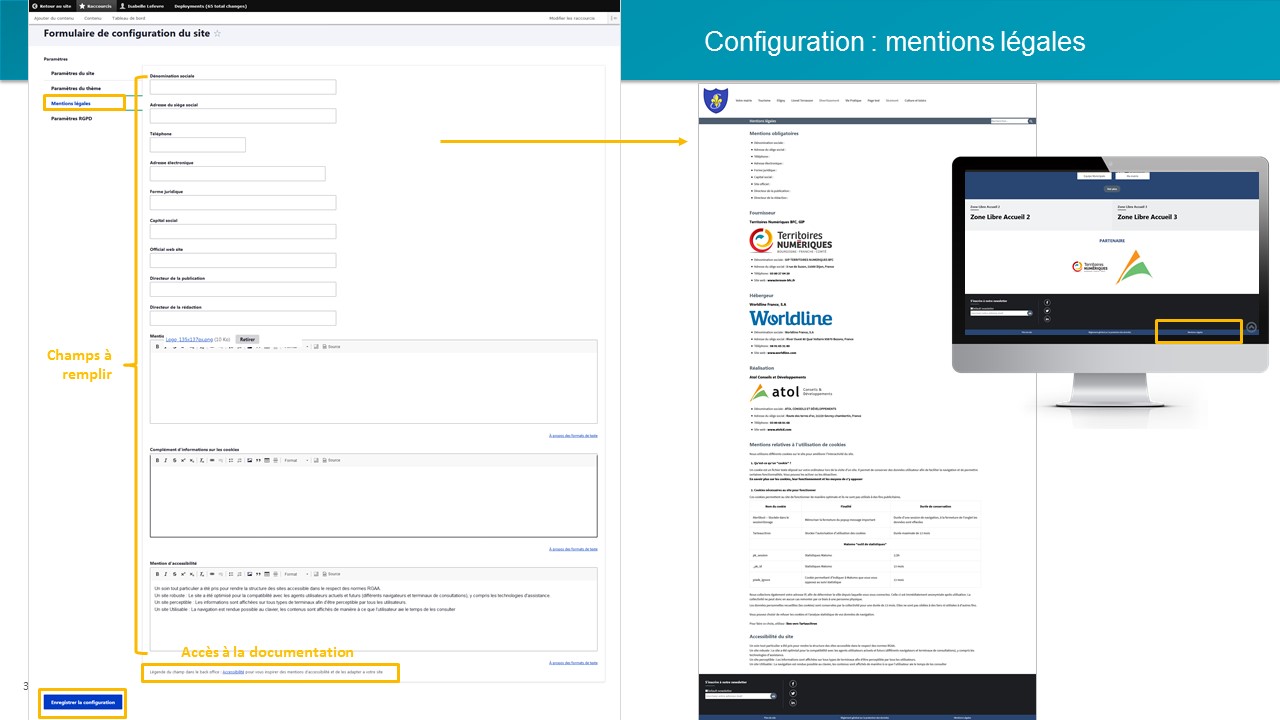Click the Dénomination sociale input field
Image resolution: width=1280 pixels, height=720 pixels.
pyautogui.click(x=242, y=87)
